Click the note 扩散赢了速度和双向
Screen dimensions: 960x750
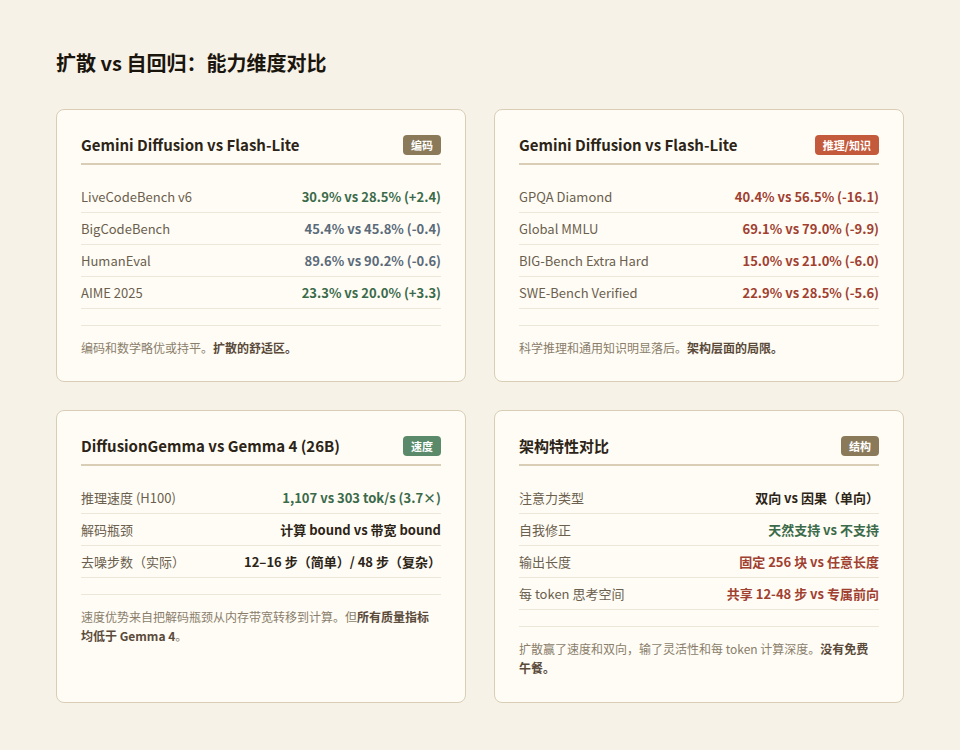tap(694, 658)
